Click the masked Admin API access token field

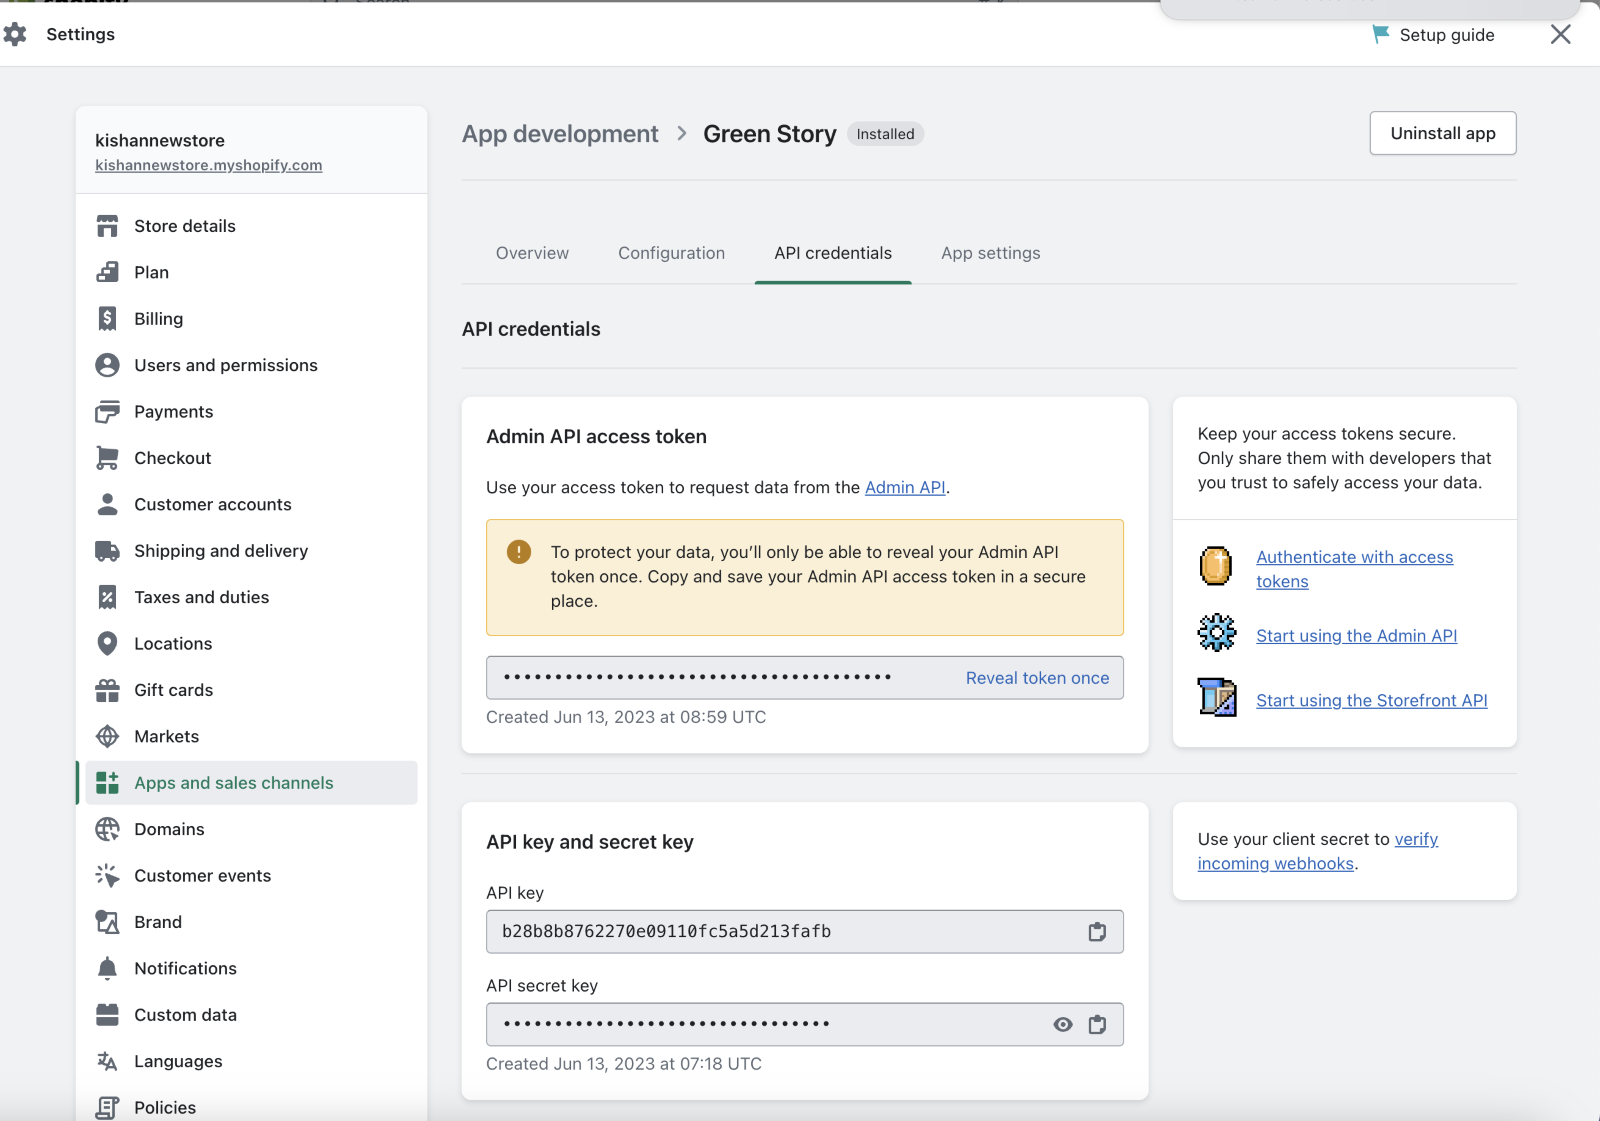coord(804,678)
